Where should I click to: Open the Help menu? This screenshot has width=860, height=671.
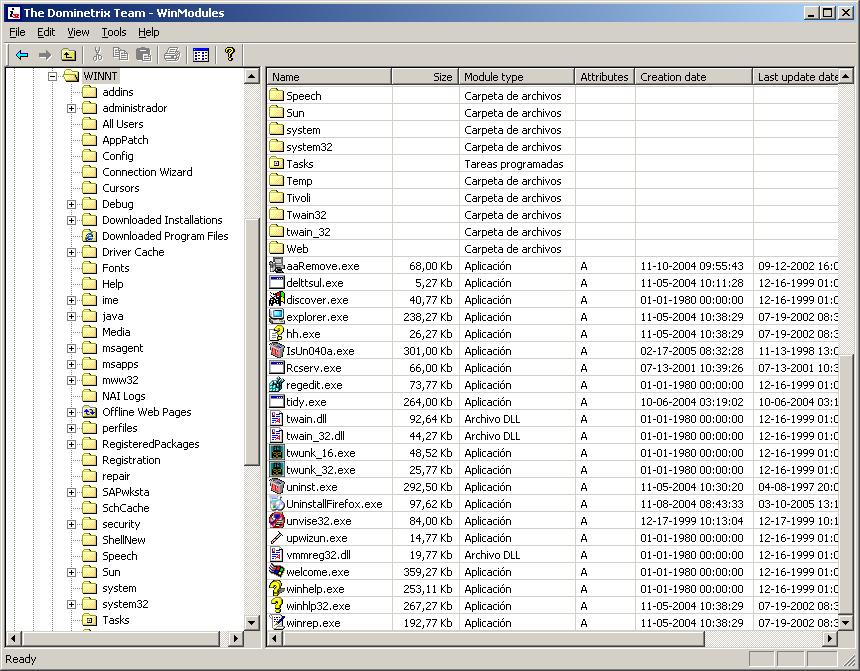point(149,32)
